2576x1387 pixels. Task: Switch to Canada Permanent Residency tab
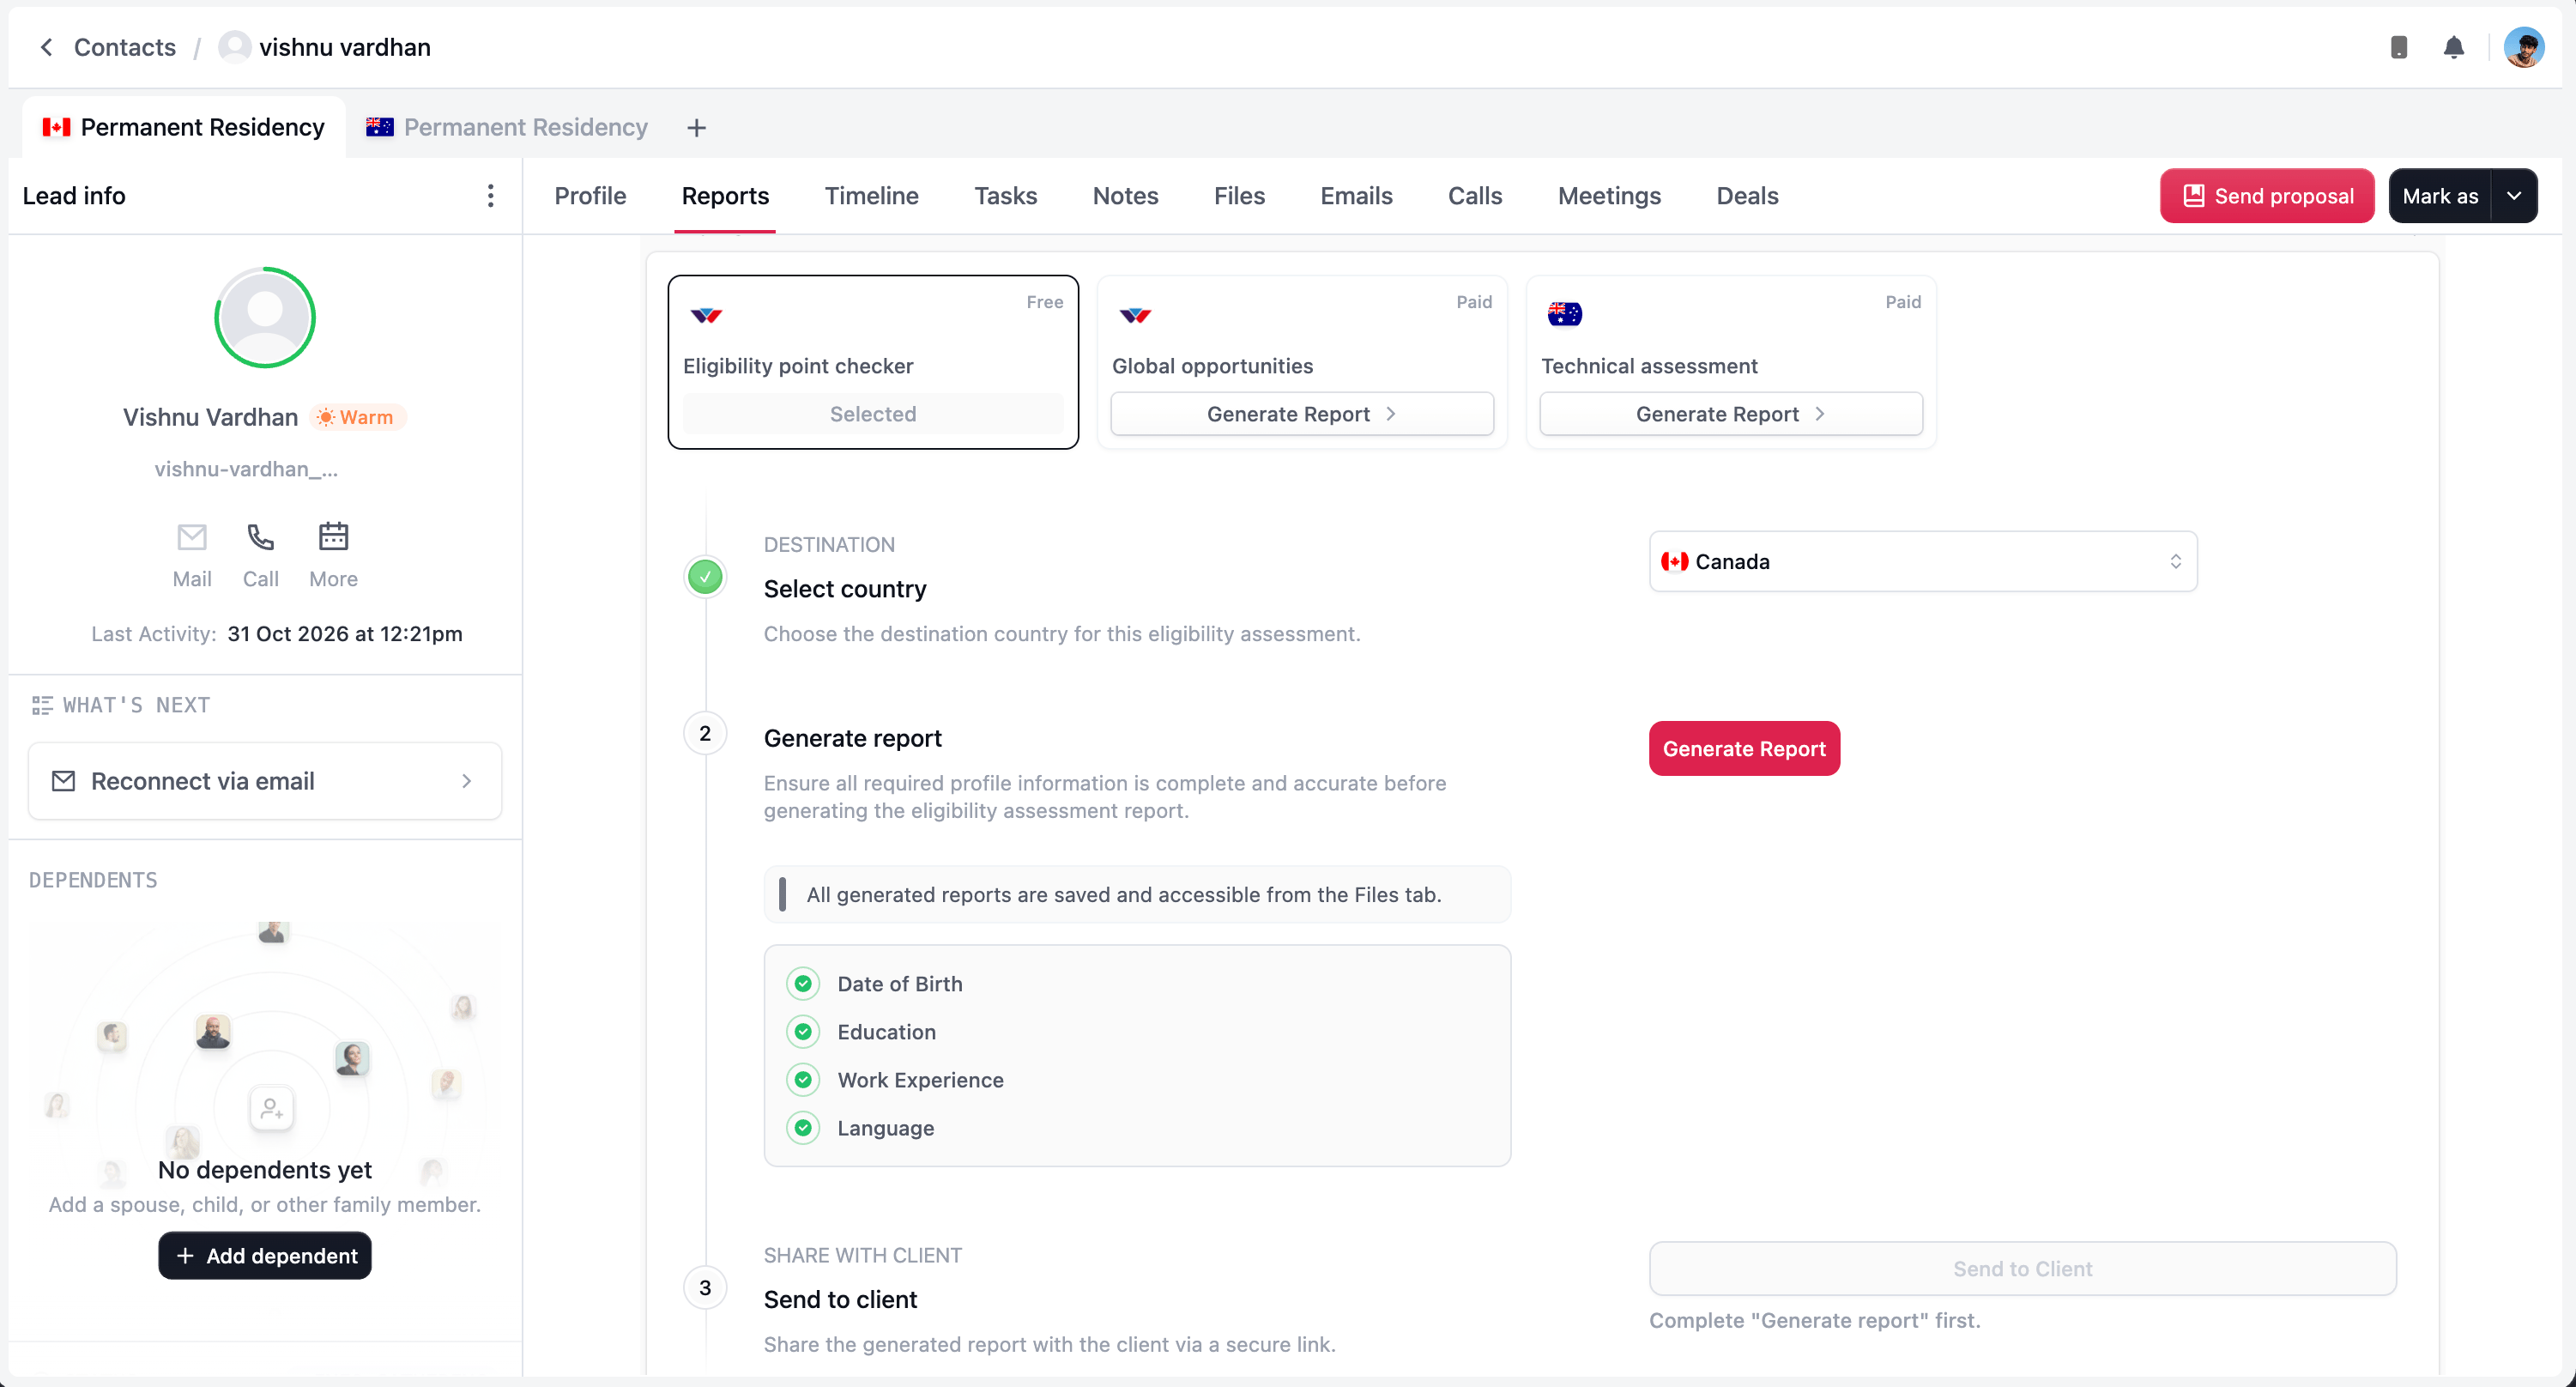183,128
